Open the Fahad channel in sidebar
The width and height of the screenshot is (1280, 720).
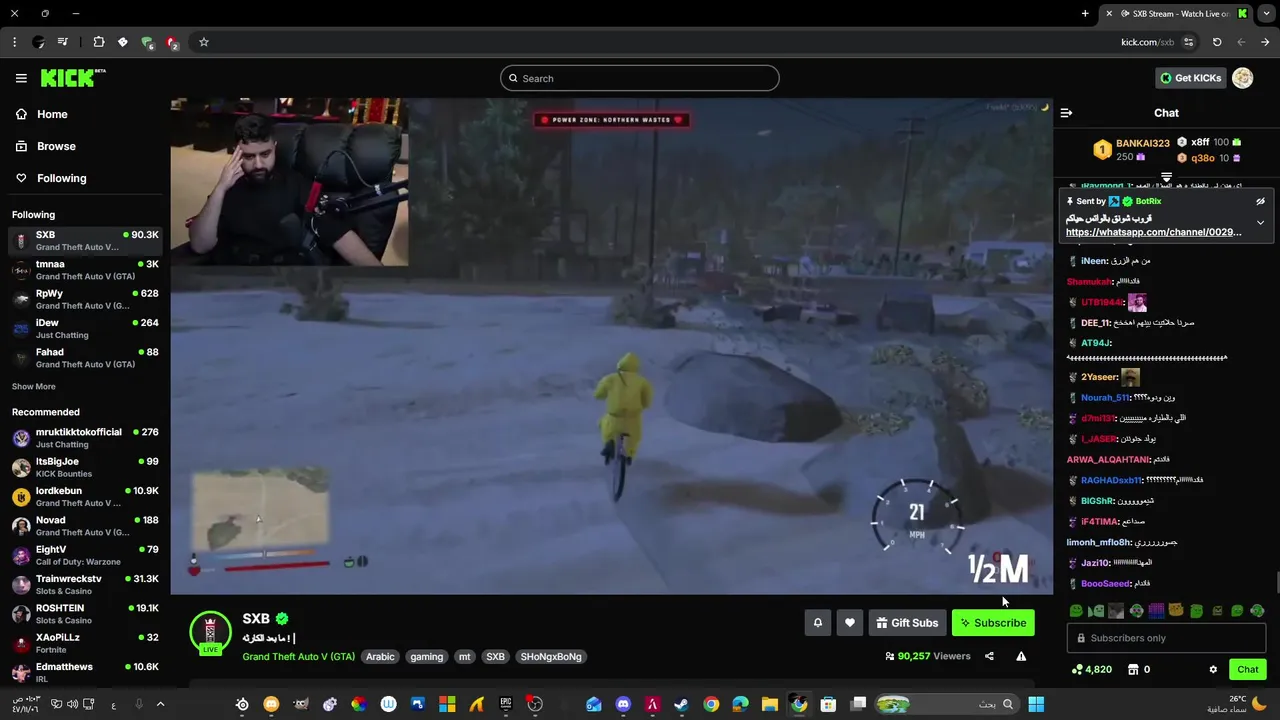(x=85, y=358)
